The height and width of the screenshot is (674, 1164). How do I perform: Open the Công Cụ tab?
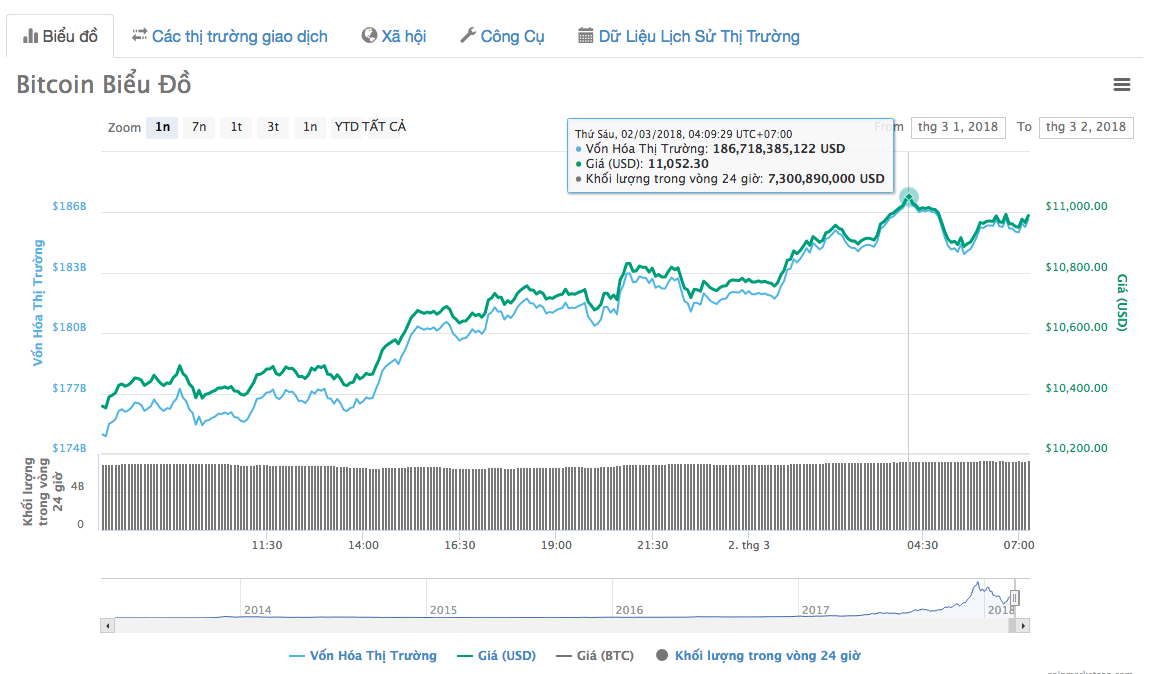[502, 36]
